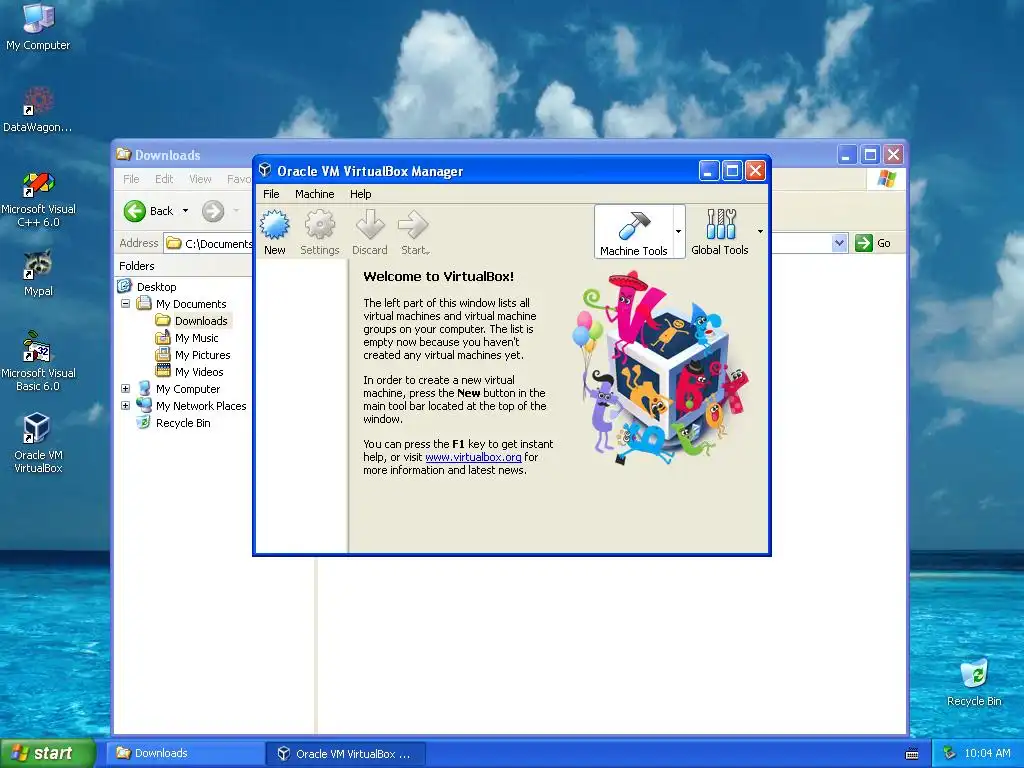
Task: Open Back history dropdown arrow
Action: click(185, 211)
